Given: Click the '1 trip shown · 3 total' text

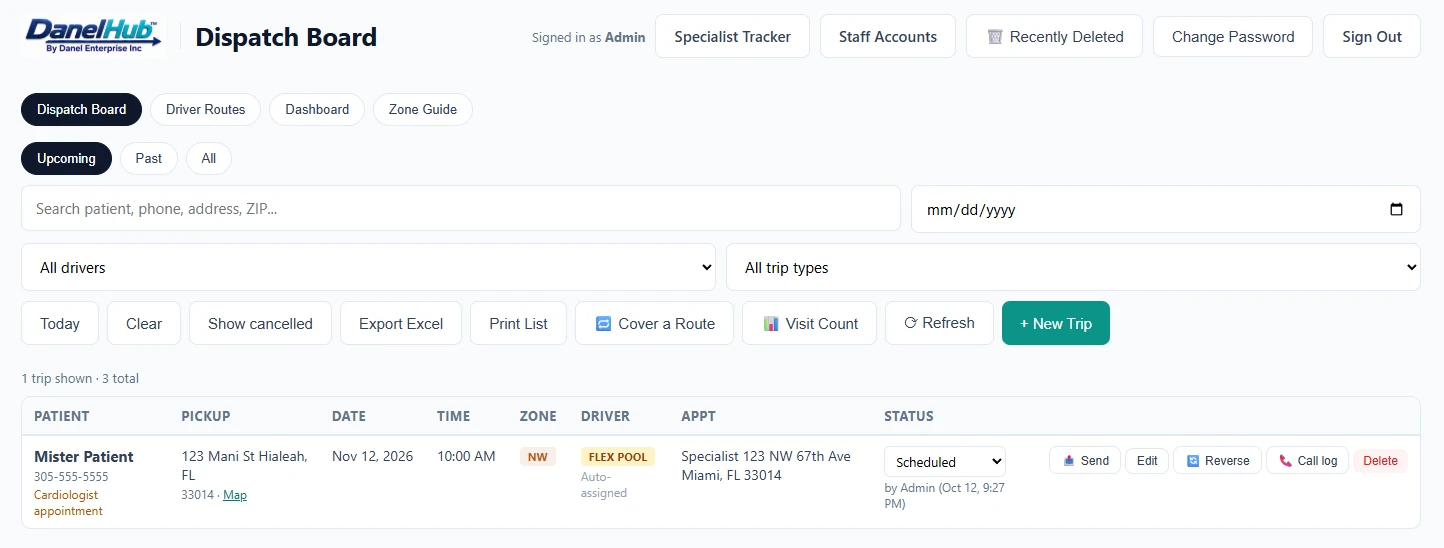Looking at the screenshot, I should (80, 379).
